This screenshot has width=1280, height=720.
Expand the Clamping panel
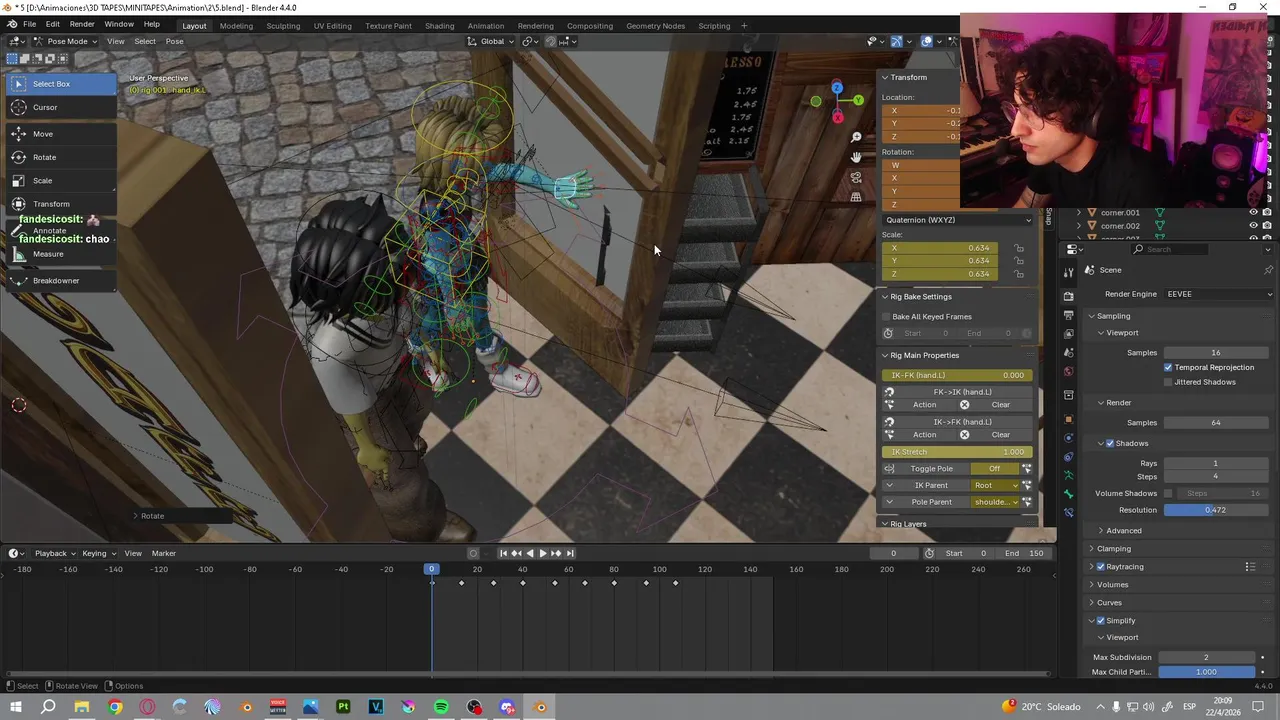[1112, 549]
